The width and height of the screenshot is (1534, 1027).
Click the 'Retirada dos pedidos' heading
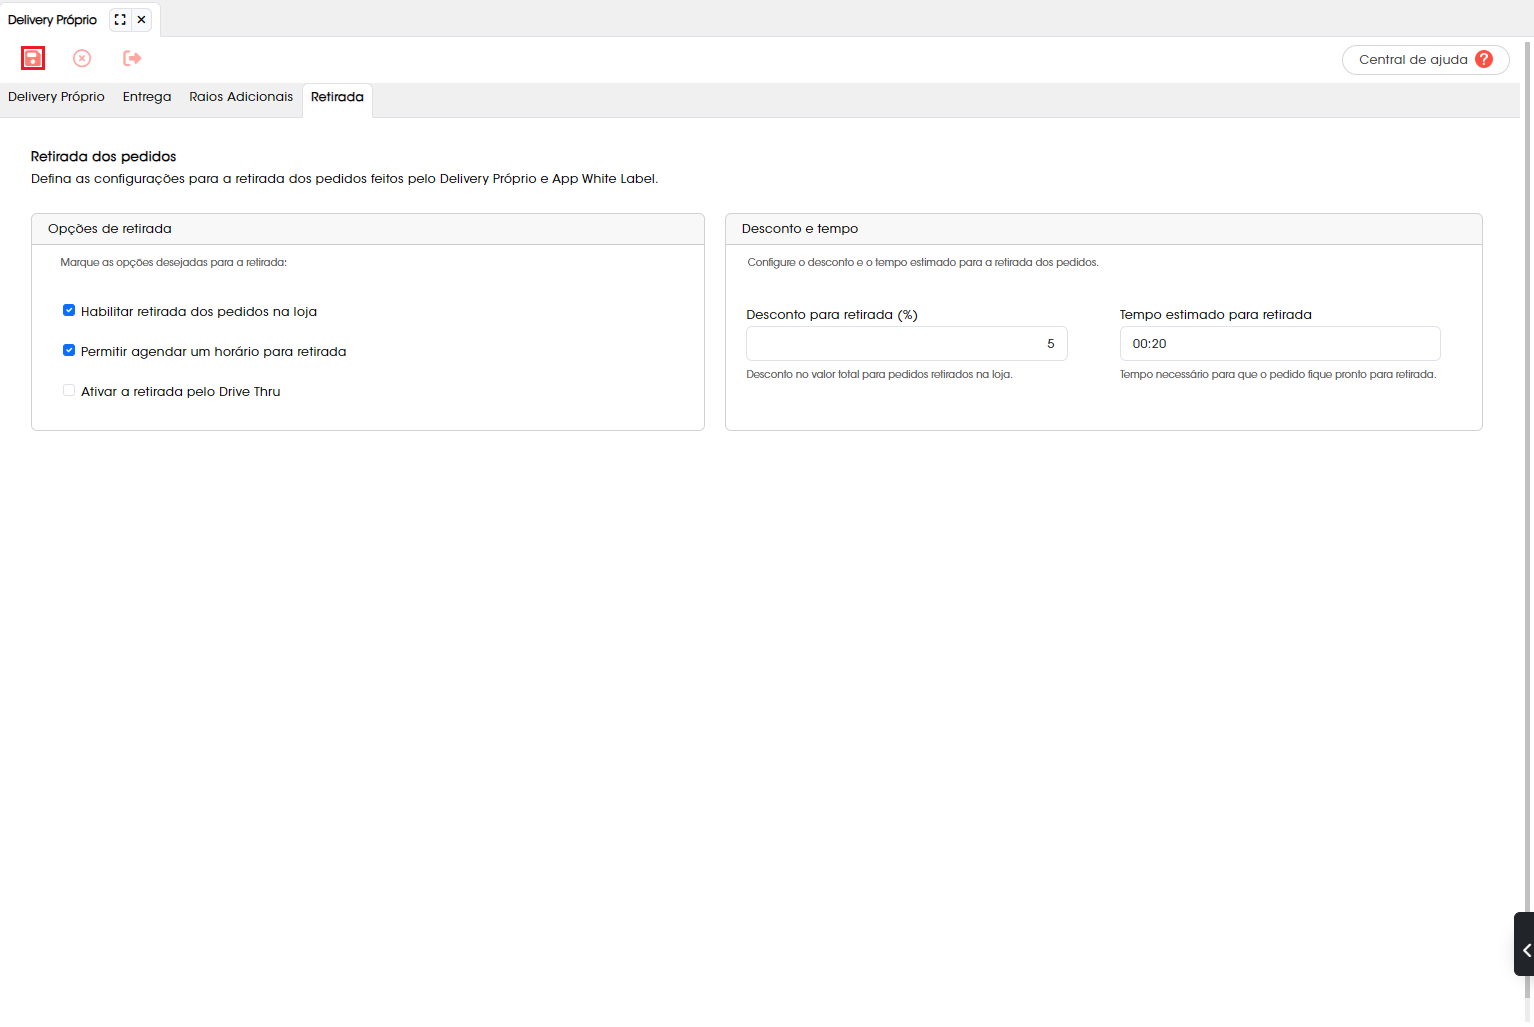pos(104,156)
